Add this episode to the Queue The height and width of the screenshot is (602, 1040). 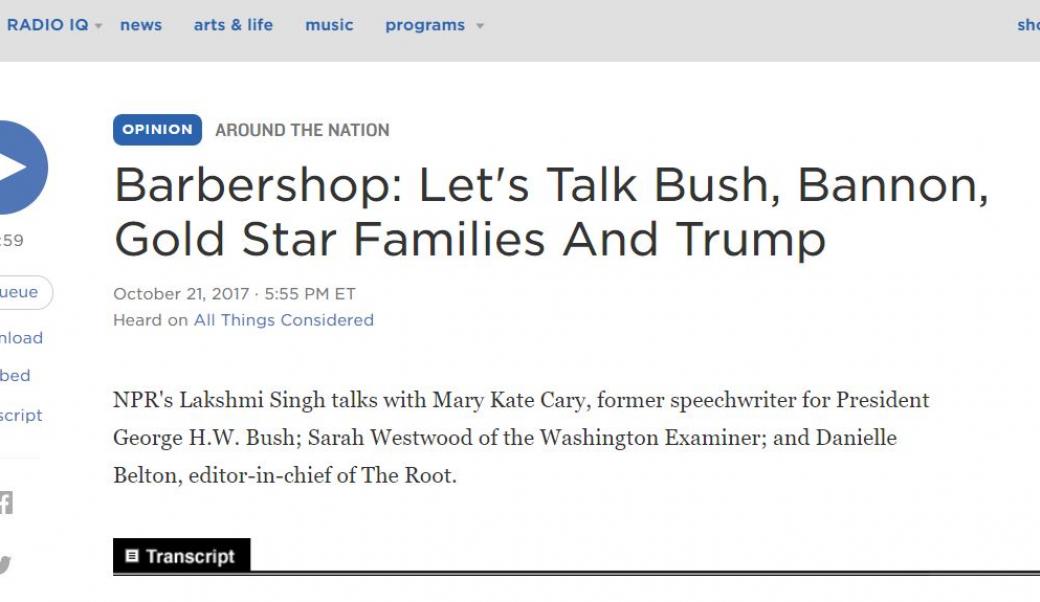click(18, 292)
